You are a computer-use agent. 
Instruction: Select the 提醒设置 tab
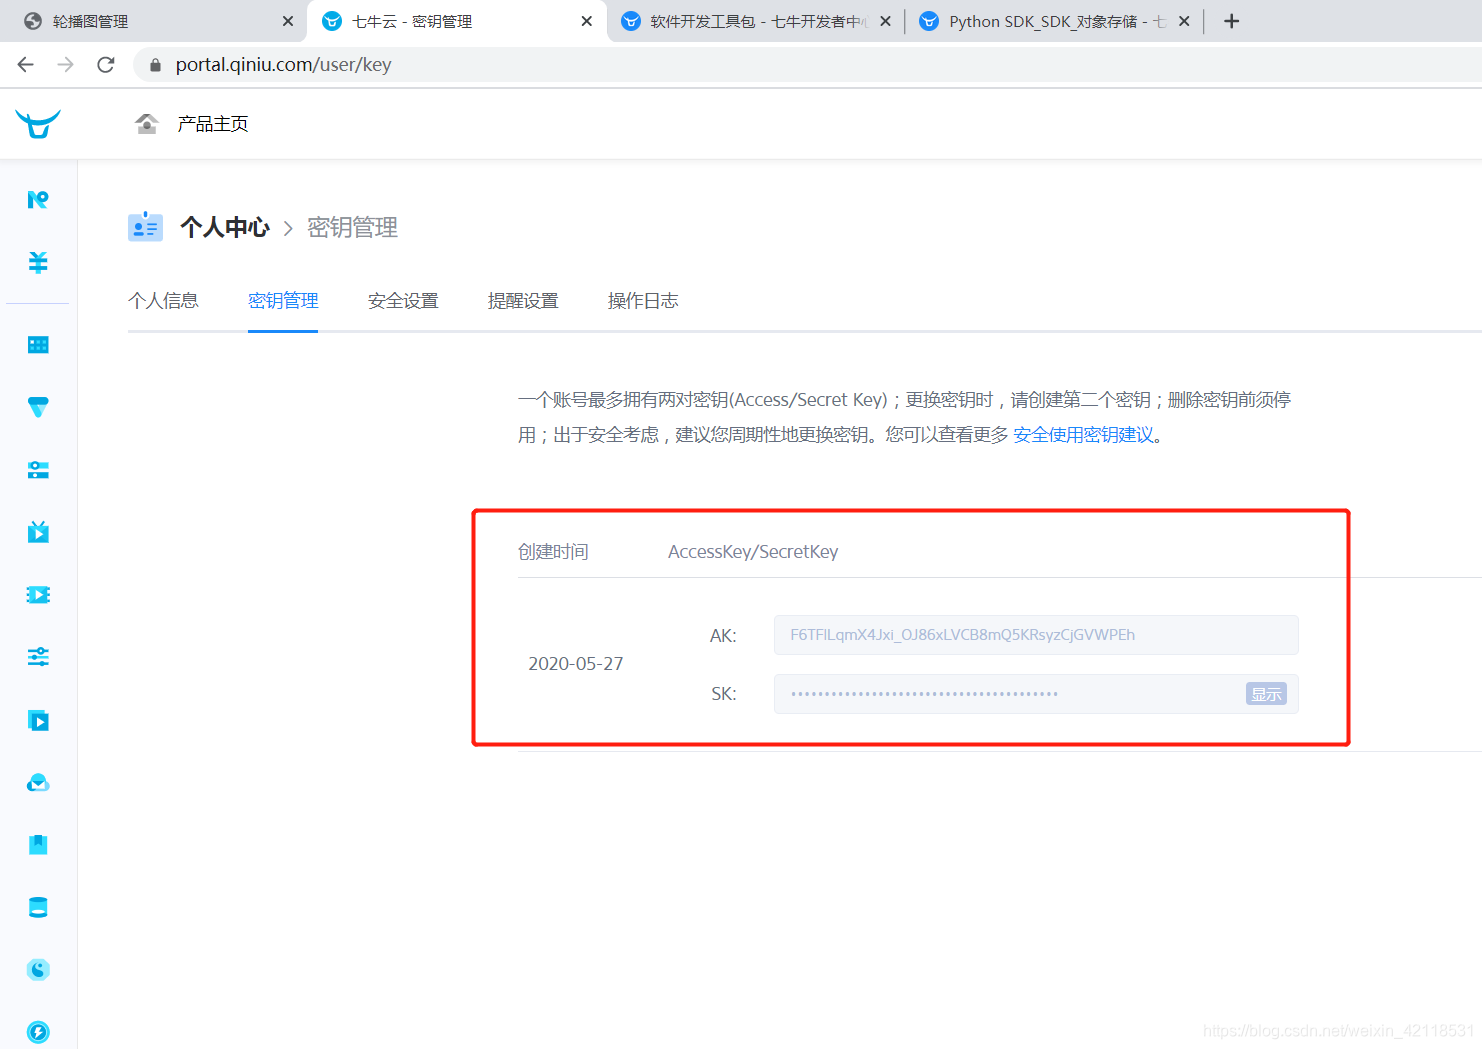coord(523,301)
